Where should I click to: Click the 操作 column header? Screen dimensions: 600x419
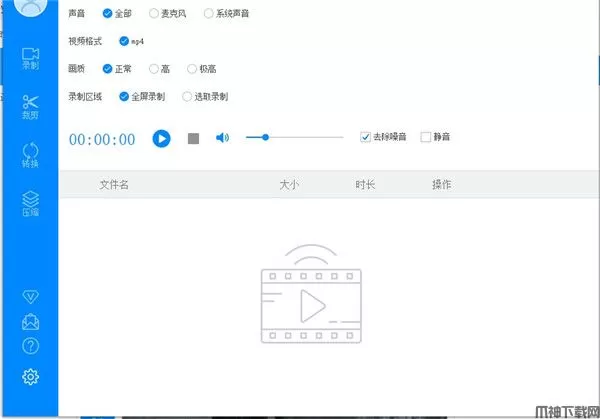tap(442, 185)
